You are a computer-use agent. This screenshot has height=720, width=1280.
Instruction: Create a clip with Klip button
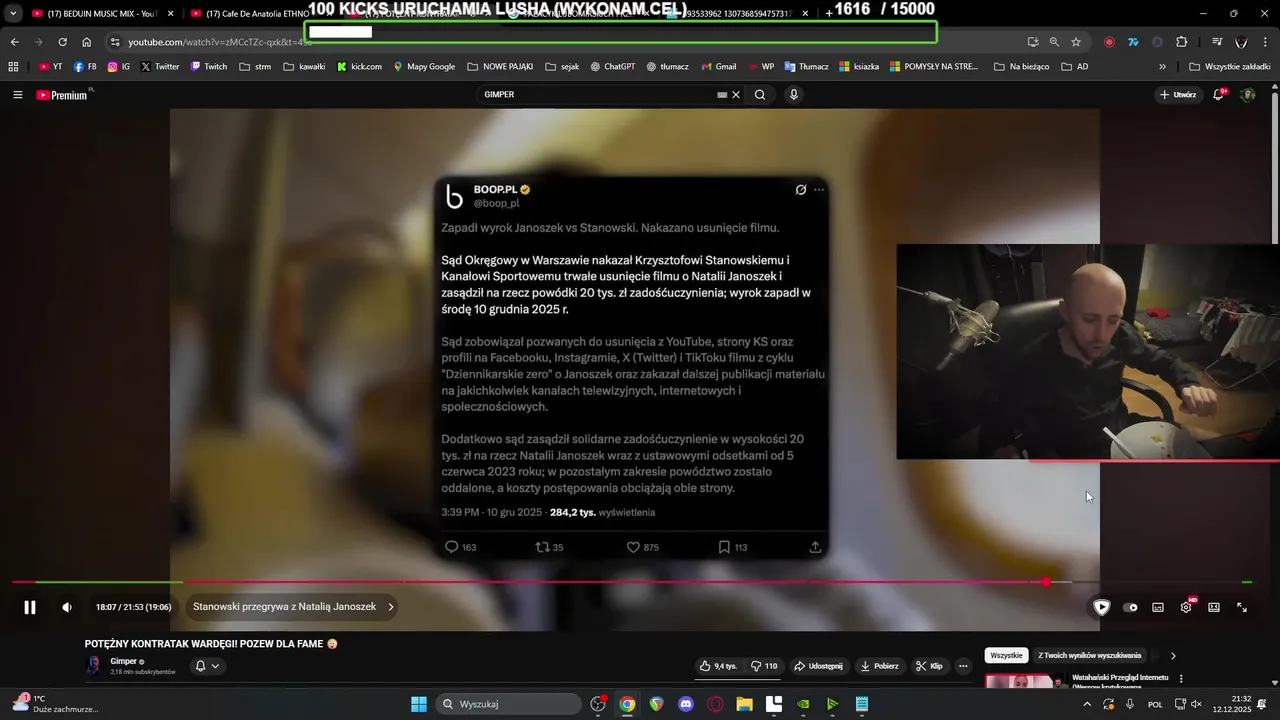point(929,666)
